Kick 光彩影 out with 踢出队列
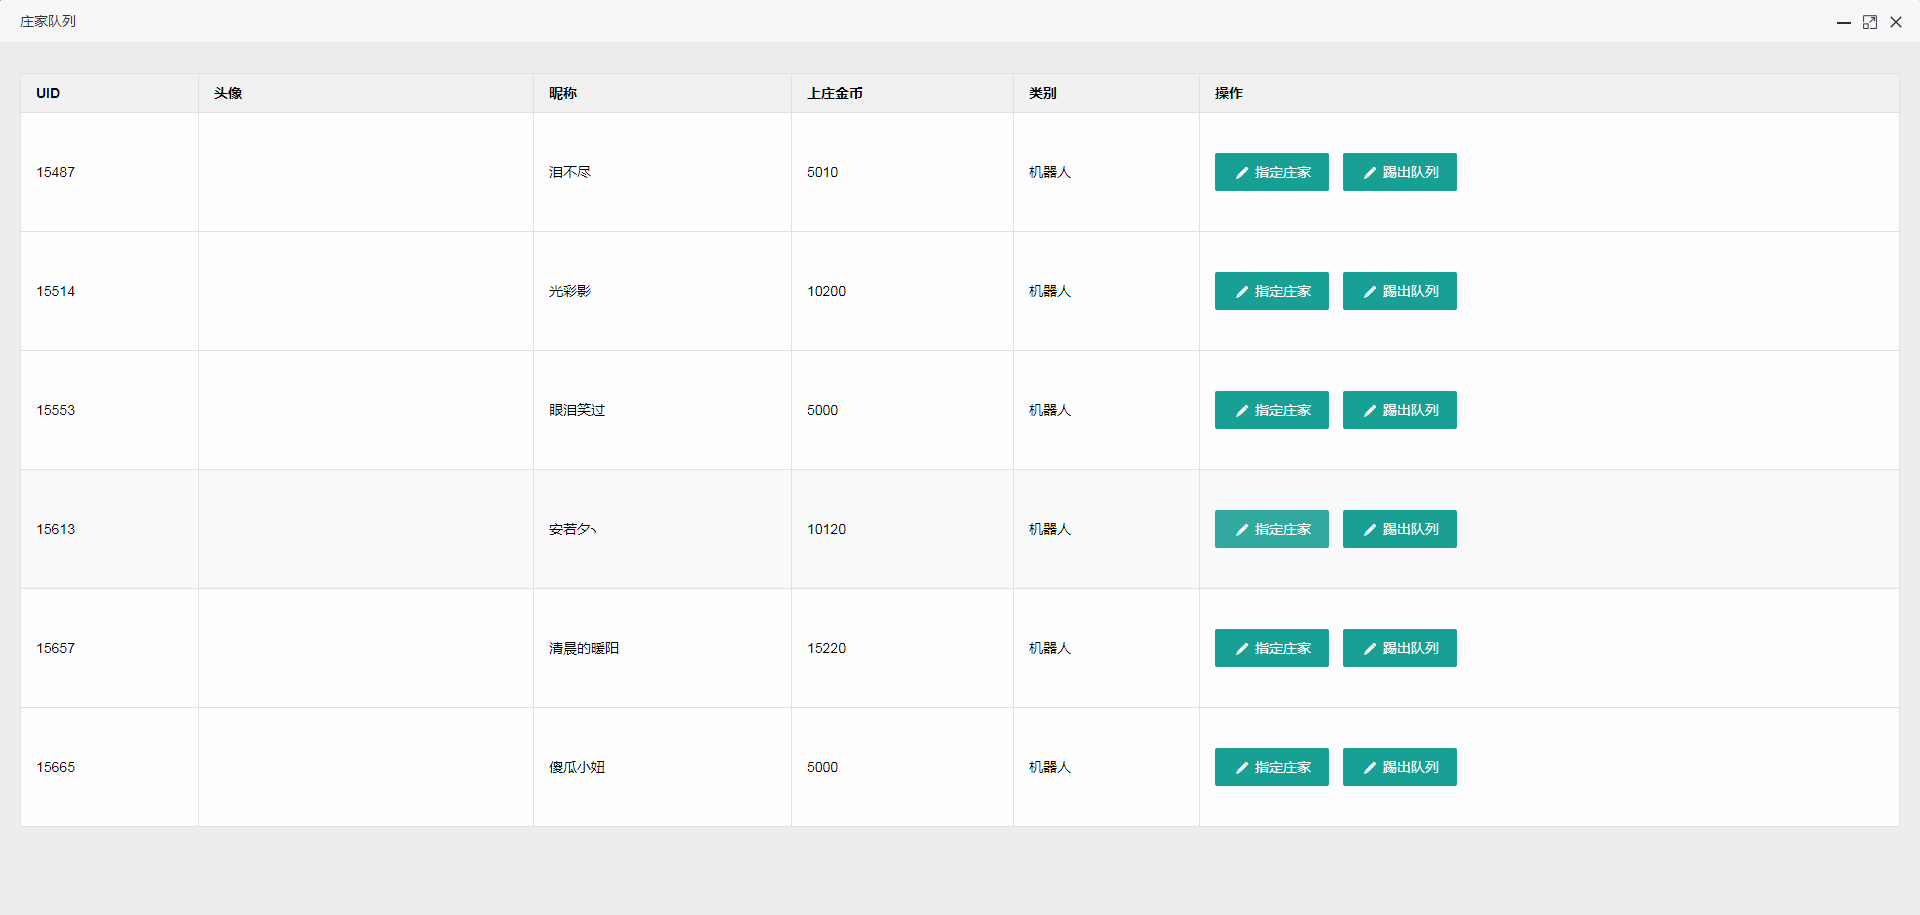The width and height of the screenshot is (1920, 915). click(1399, 291)
